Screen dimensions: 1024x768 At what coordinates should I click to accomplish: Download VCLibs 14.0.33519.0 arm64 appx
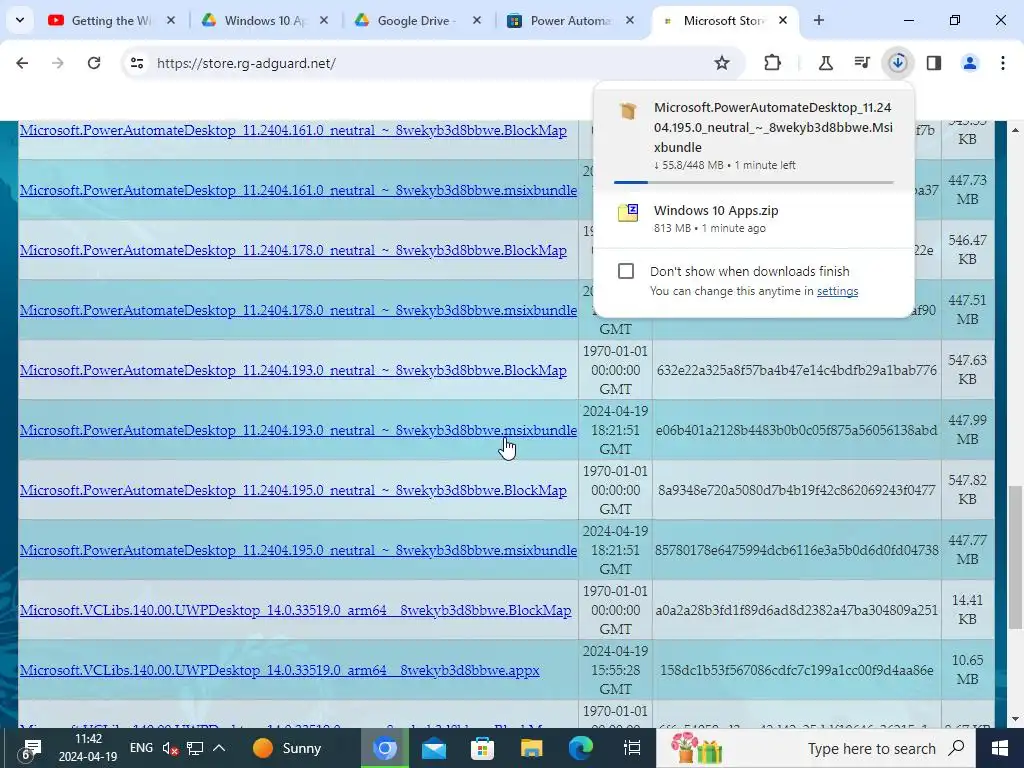coord(280,671)
